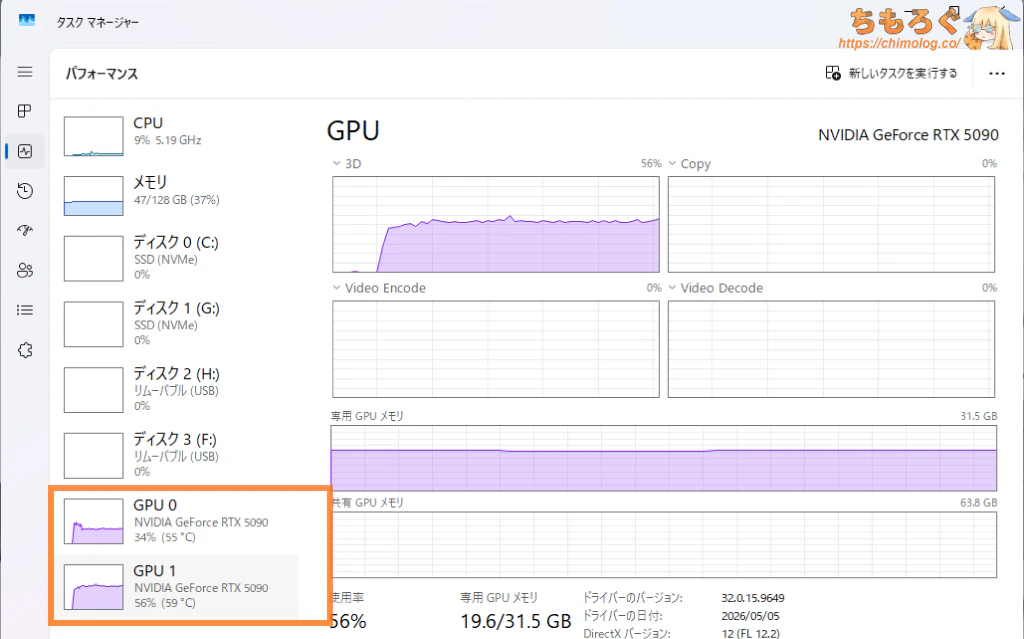Click the 3D utilization graph
1024x639 pixels.
coord(496,224)
